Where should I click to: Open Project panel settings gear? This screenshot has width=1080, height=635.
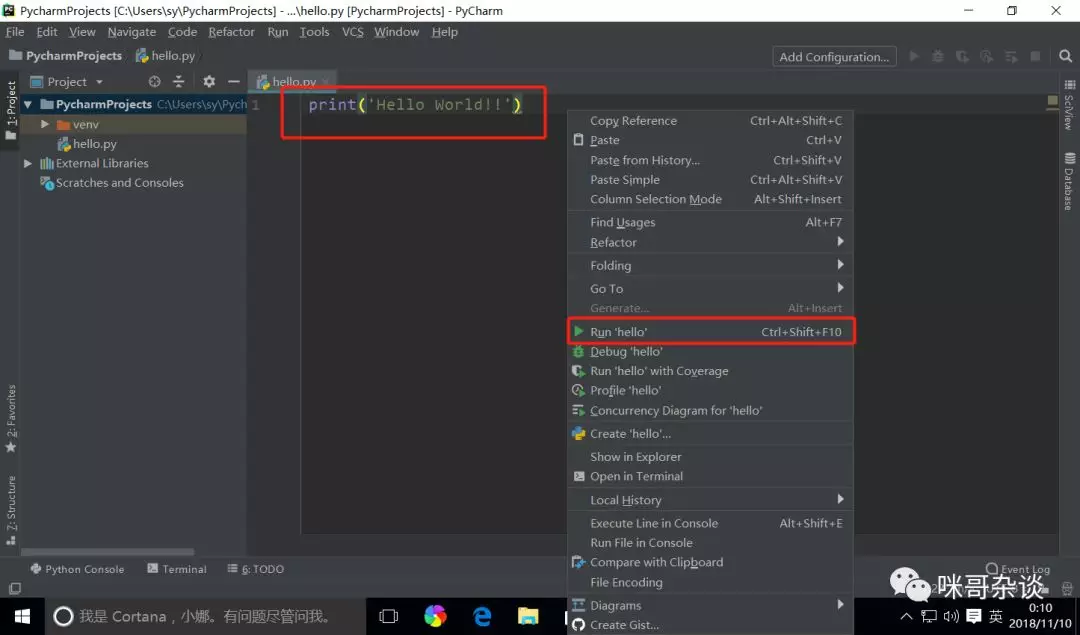(x=209, y=81)
